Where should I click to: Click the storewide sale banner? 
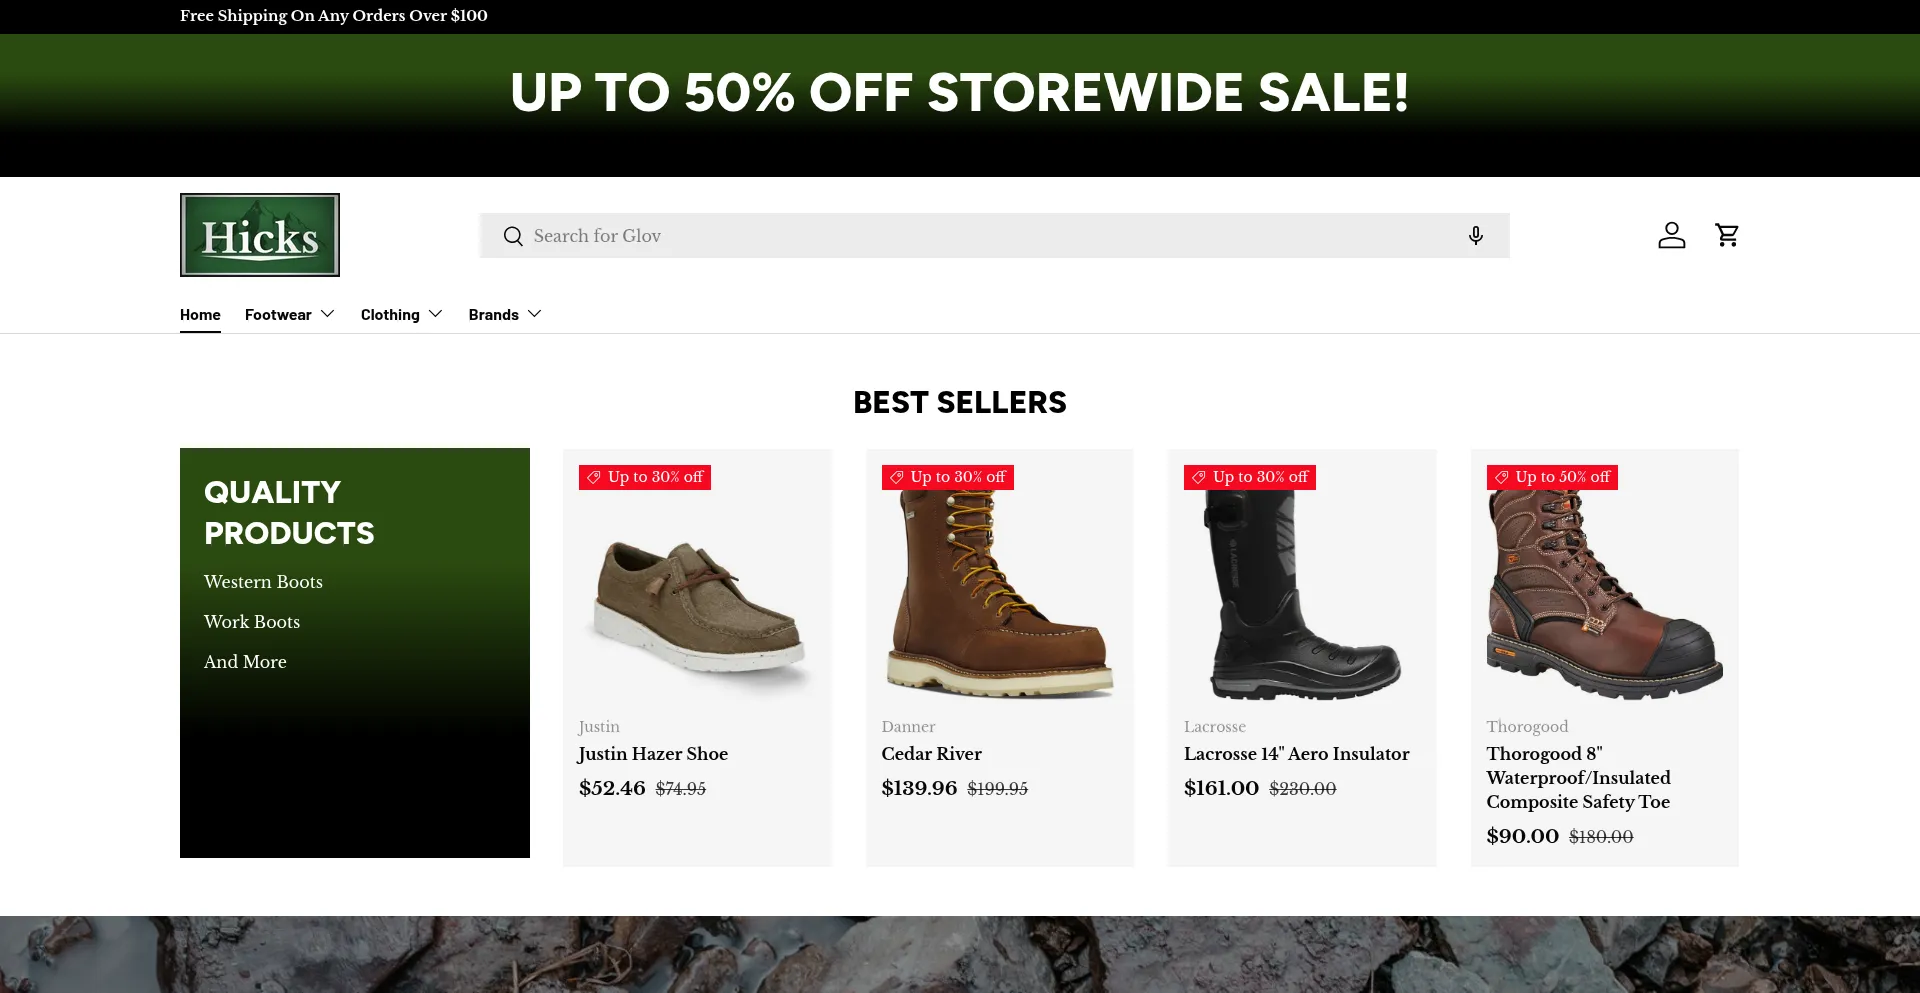pos(960,93)
